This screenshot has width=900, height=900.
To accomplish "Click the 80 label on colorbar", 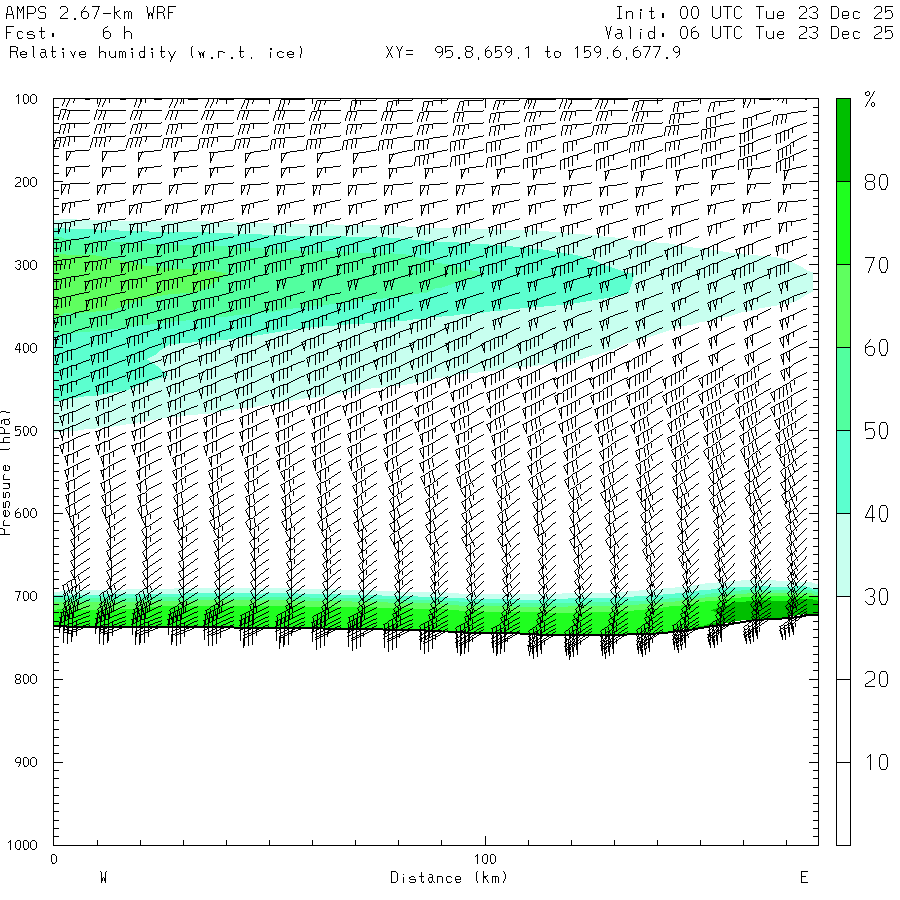I will (876, 182).
